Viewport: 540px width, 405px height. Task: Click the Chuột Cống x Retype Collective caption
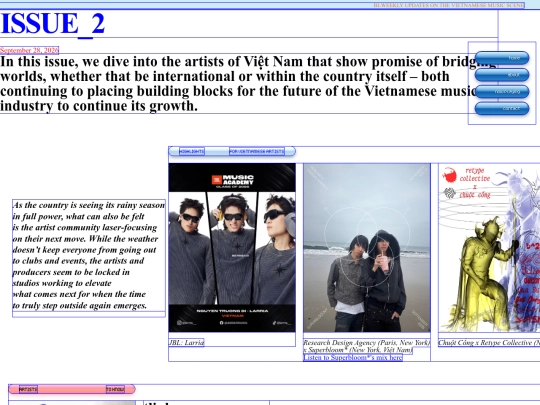coord(489,343)
